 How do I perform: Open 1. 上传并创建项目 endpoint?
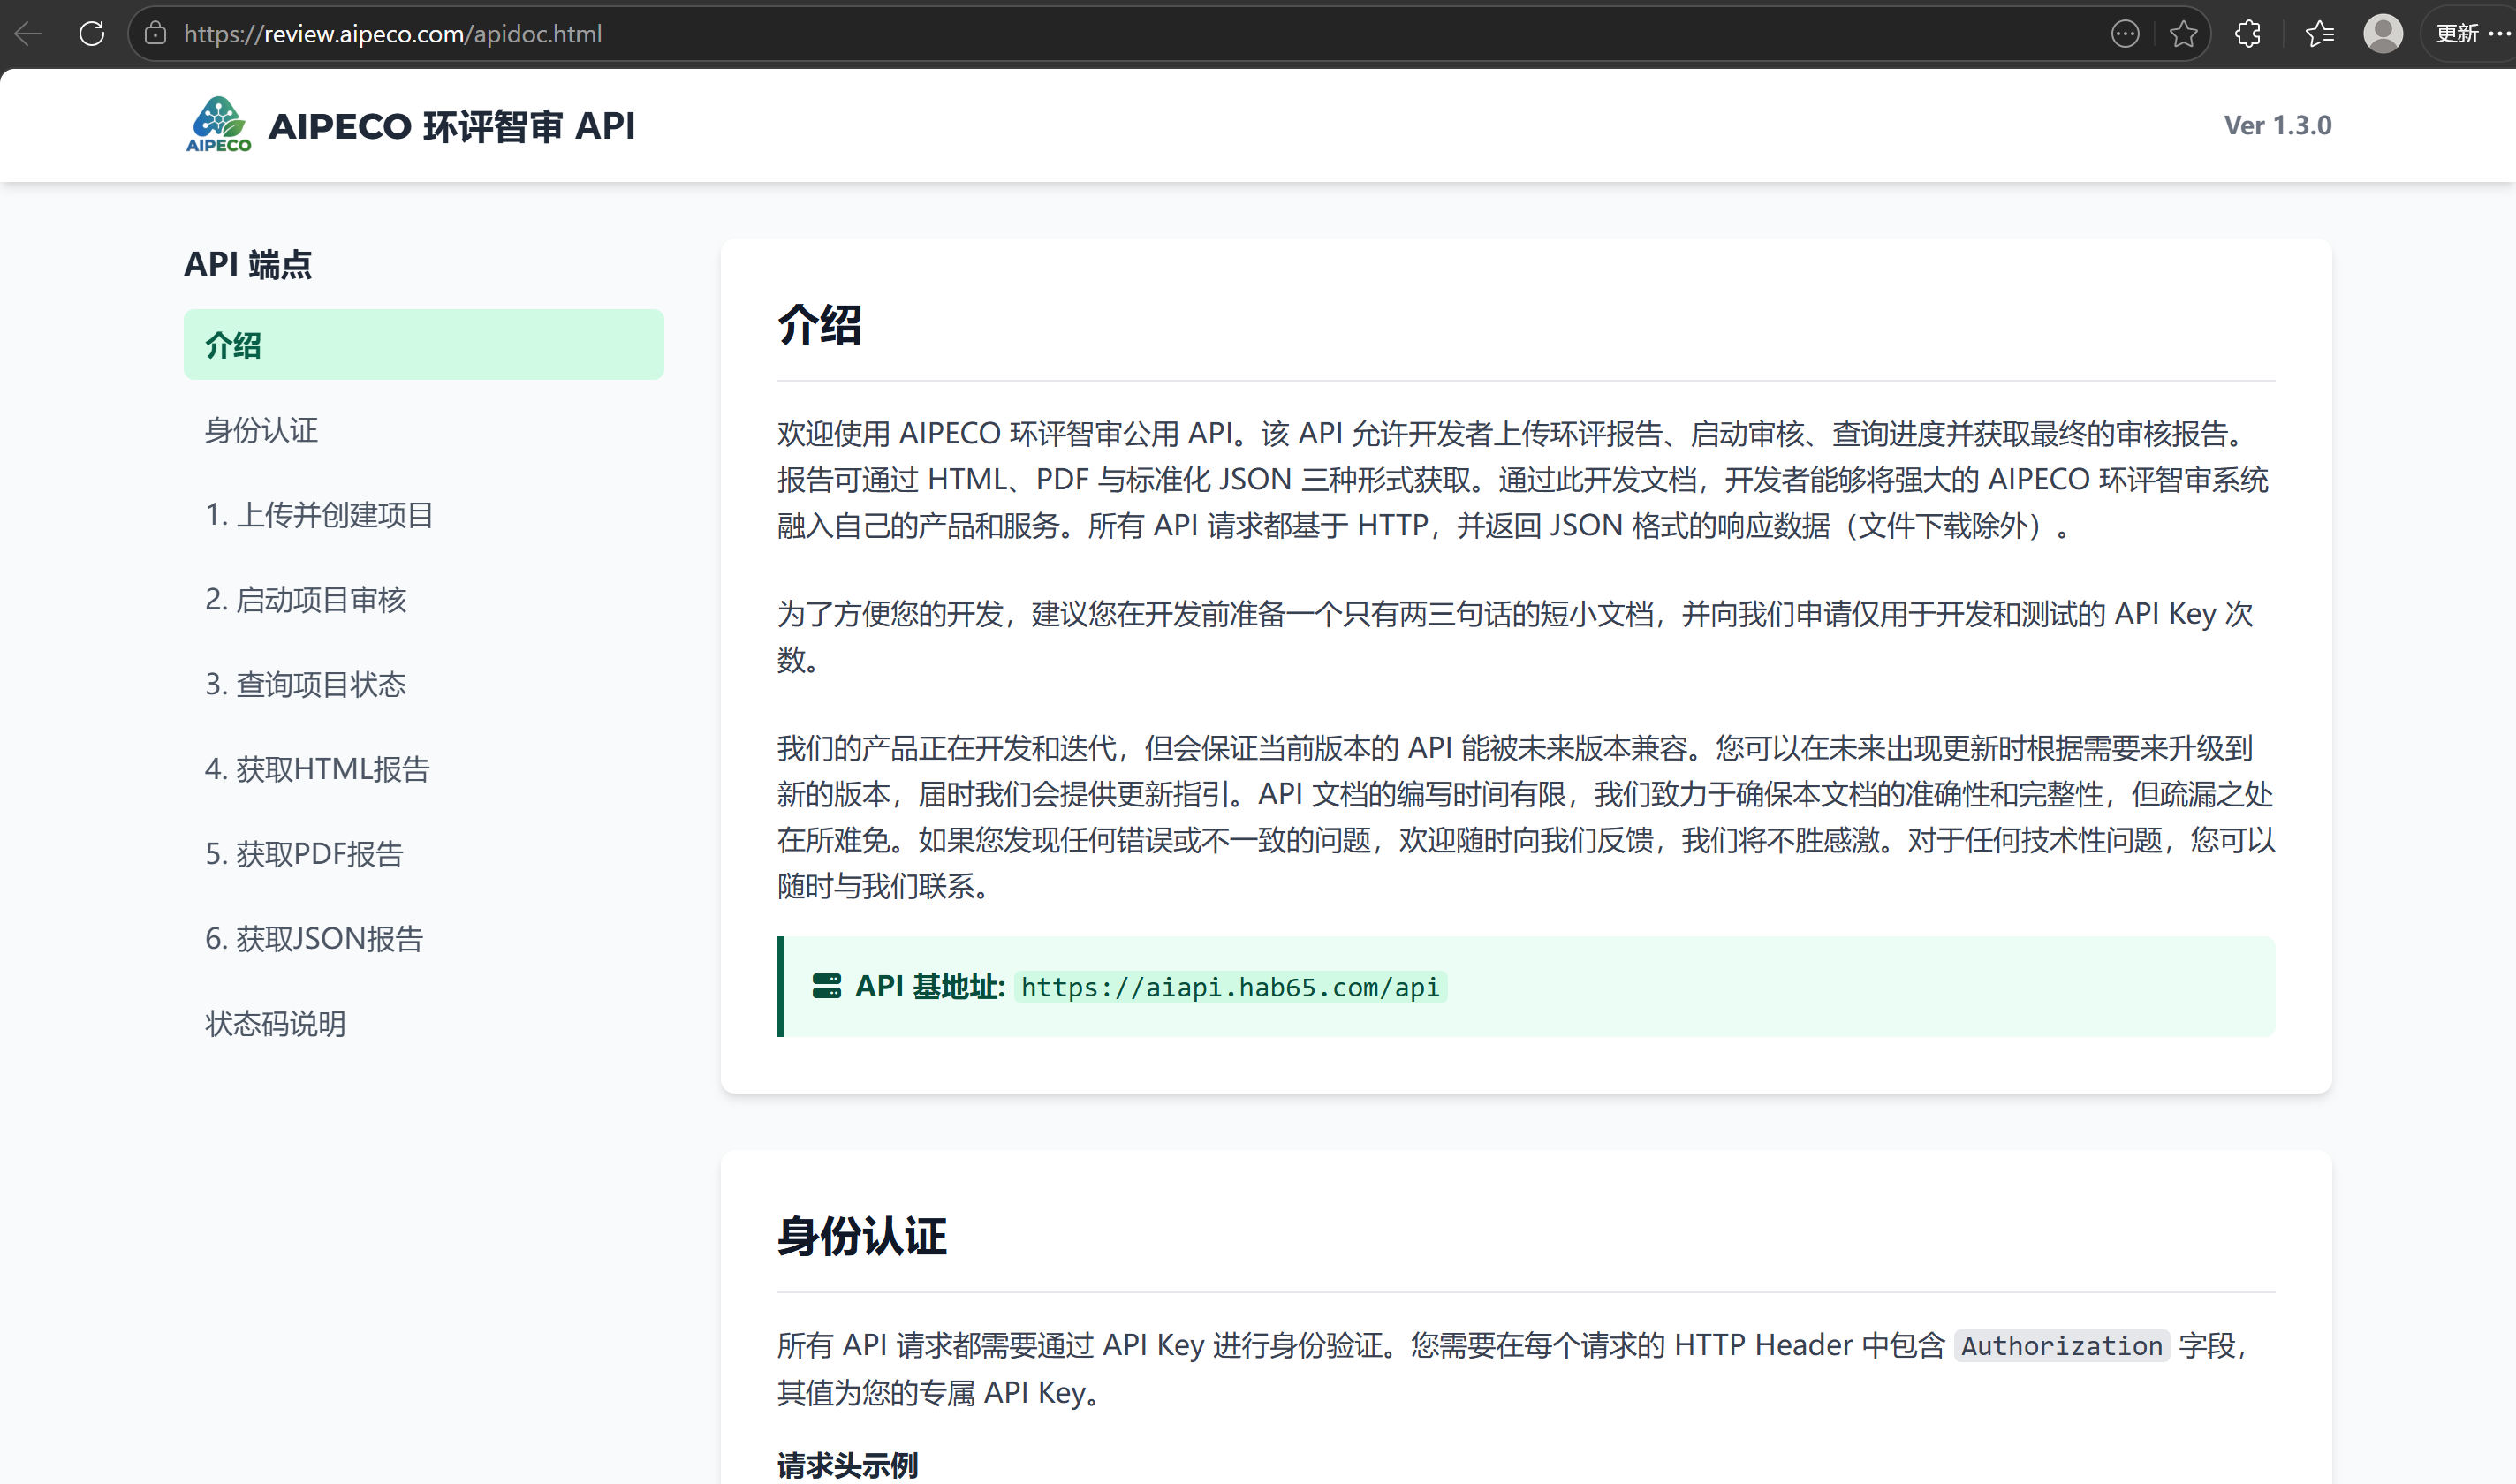[x=319, y=515]
